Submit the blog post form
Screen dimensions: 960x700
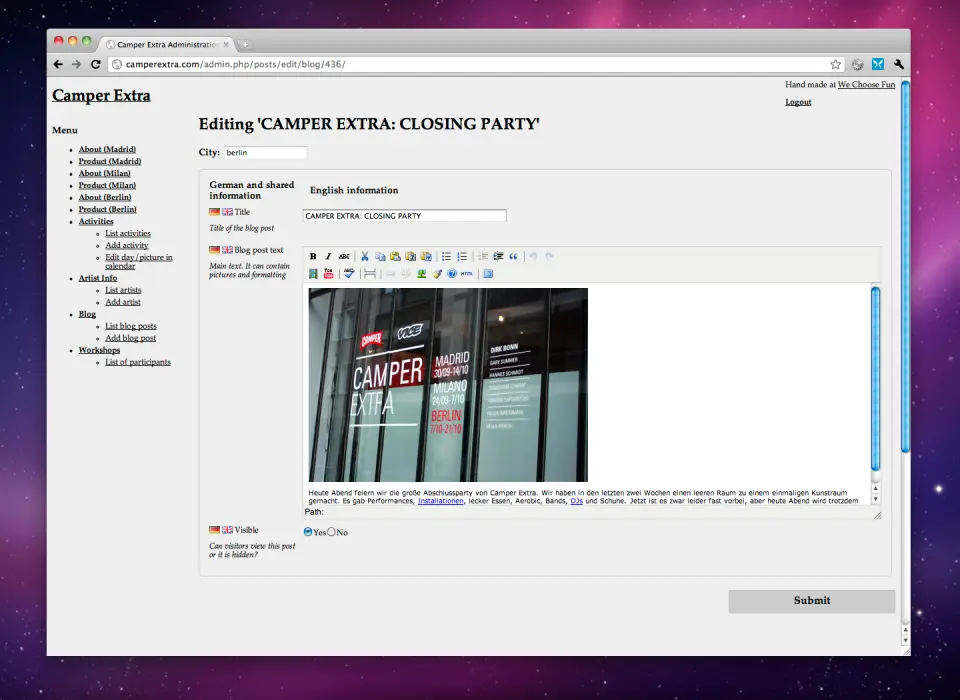click(x=812, y=601)
